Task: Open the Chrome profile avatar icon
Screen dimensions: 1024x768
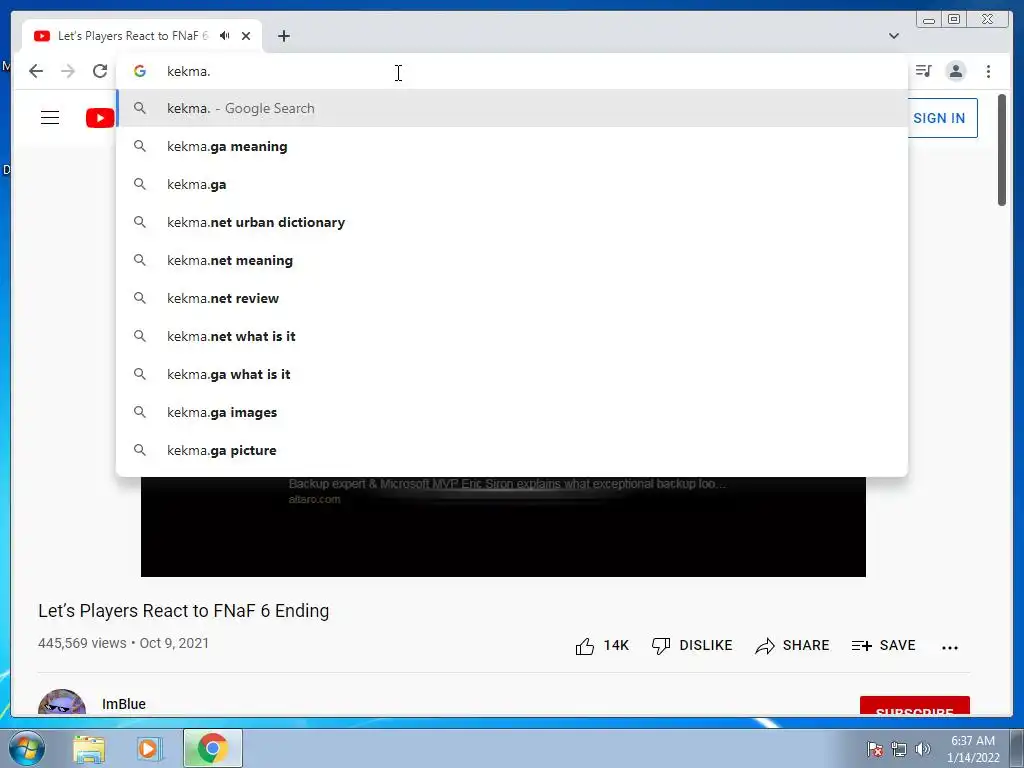Action: click(x=955, y=71)
